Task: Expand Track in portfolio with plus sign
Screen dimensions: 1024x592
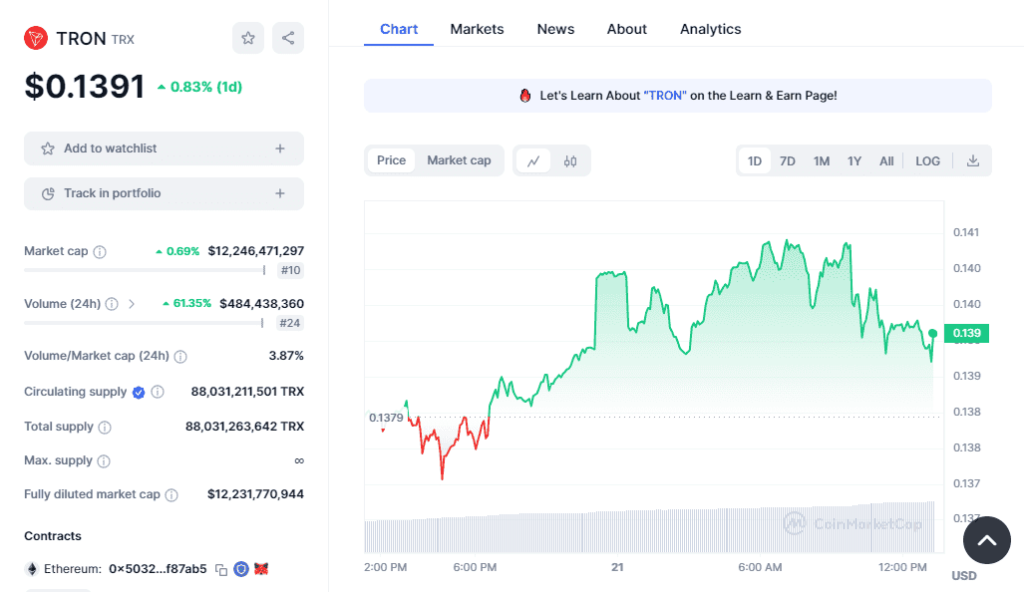Action: click(x=280, y=193)
